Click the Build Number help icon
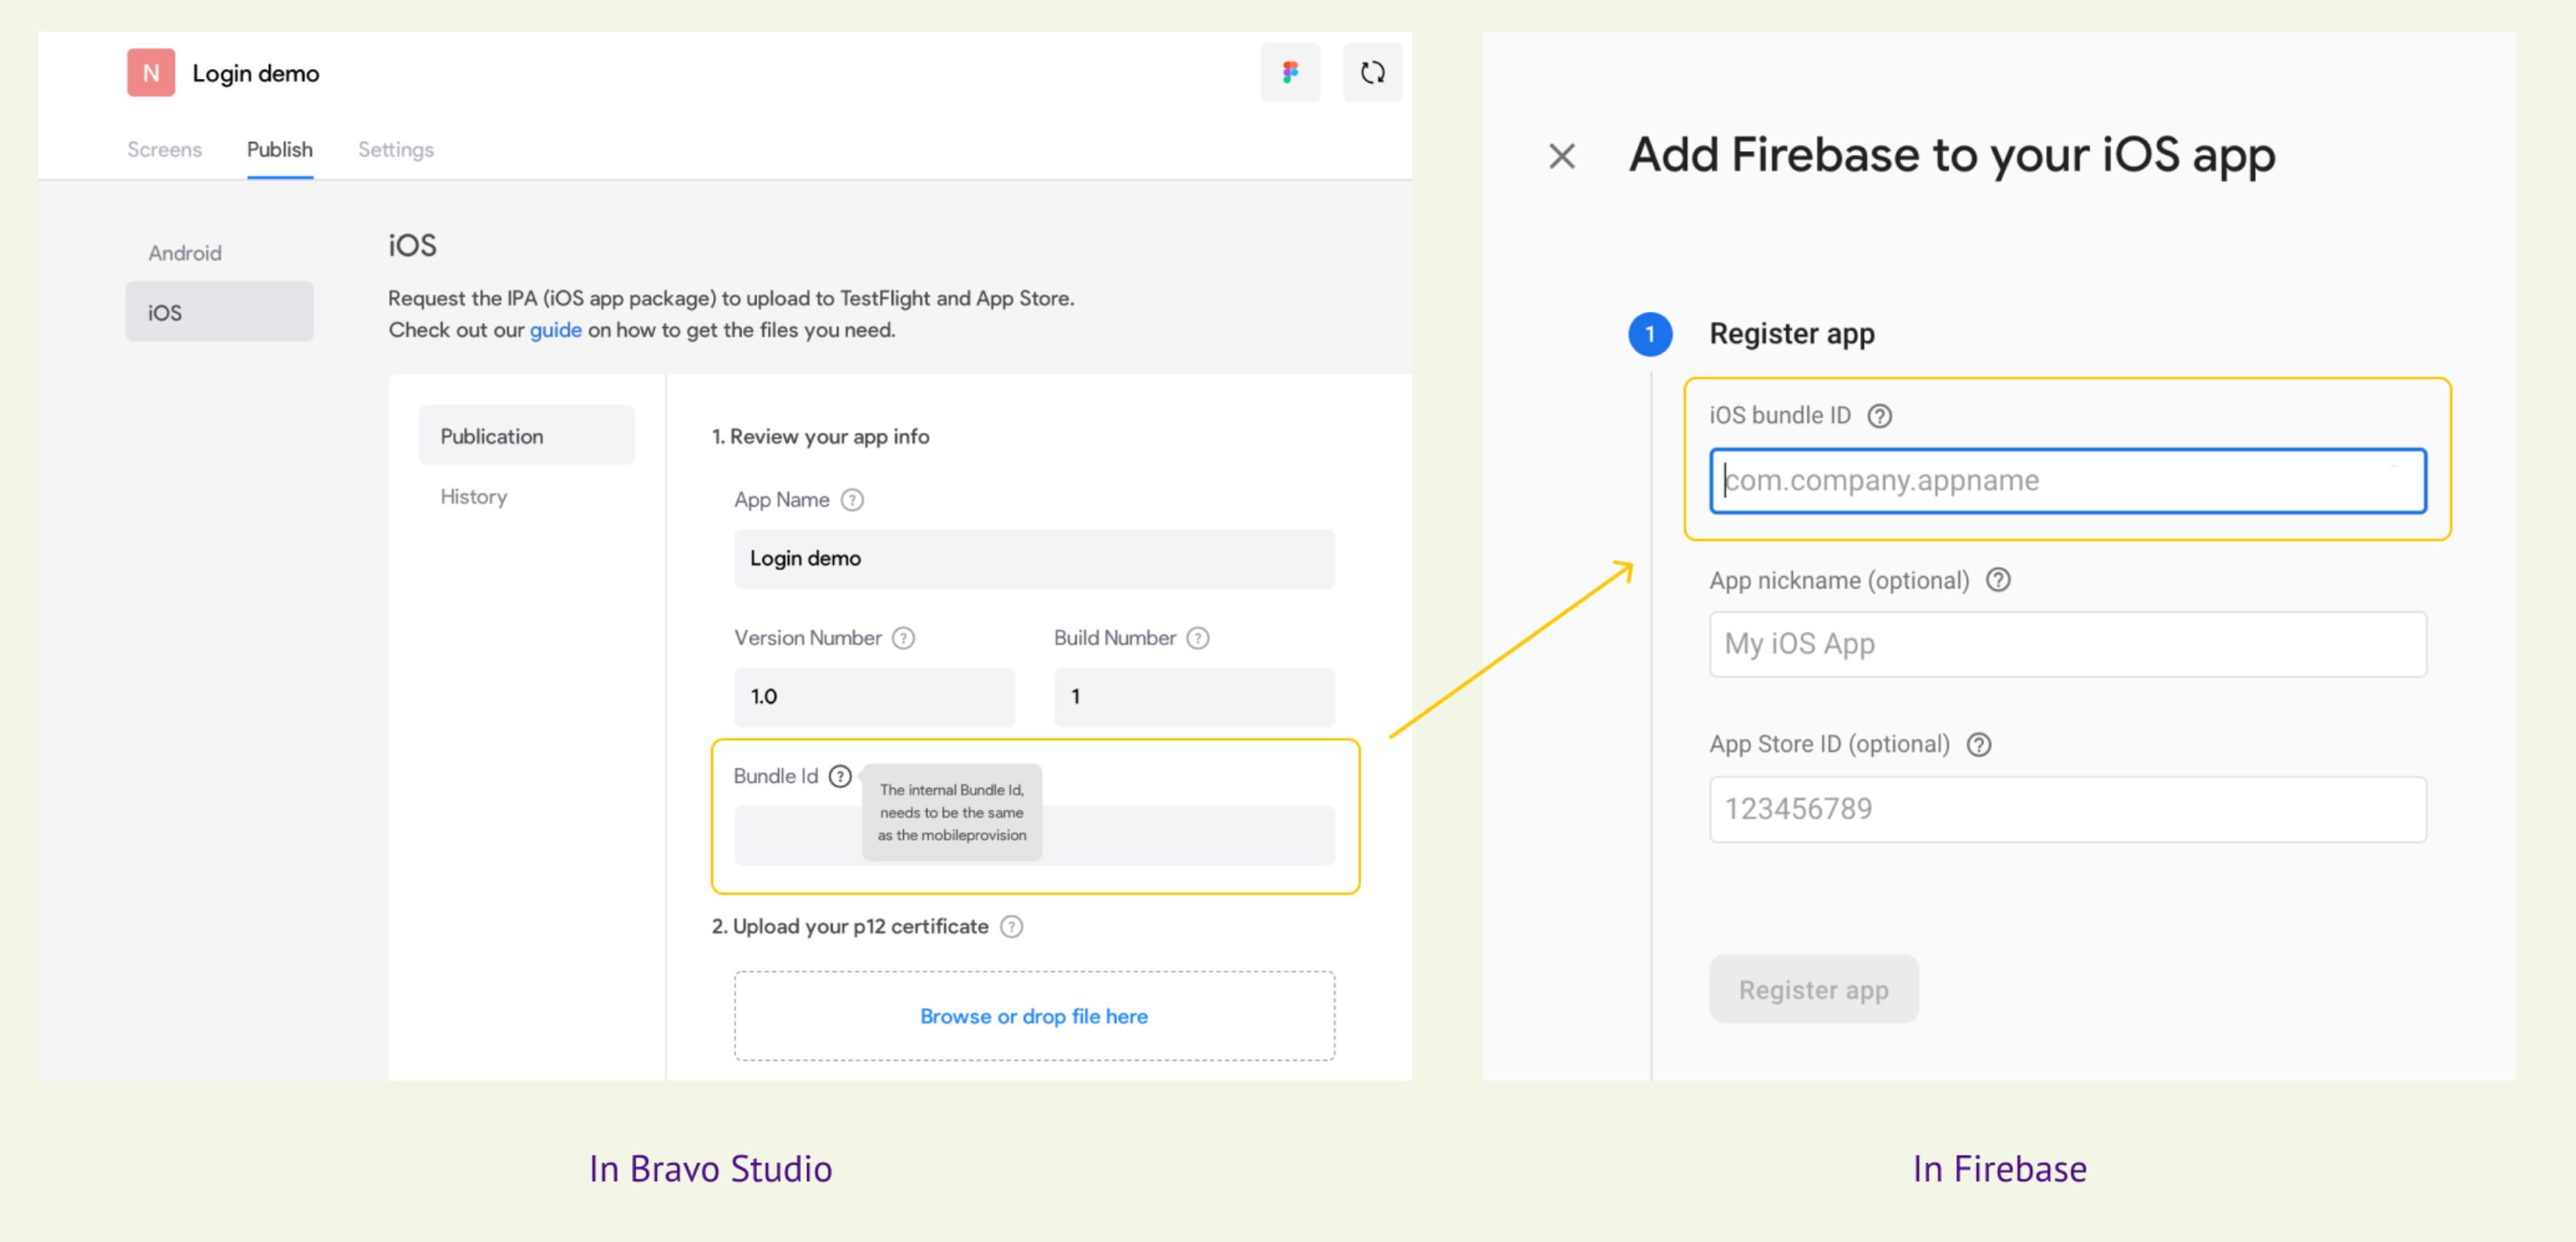 [1198, 638]
